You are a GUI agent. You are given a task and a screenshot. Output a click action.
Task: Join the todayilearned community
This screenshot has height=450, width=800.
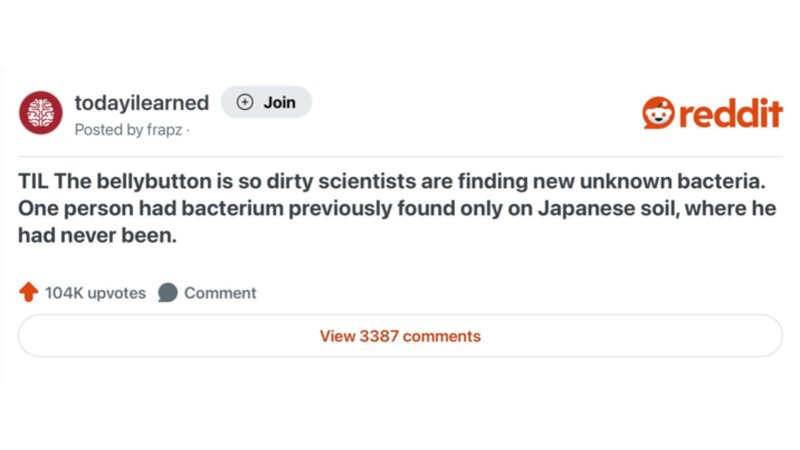(266, 103)
